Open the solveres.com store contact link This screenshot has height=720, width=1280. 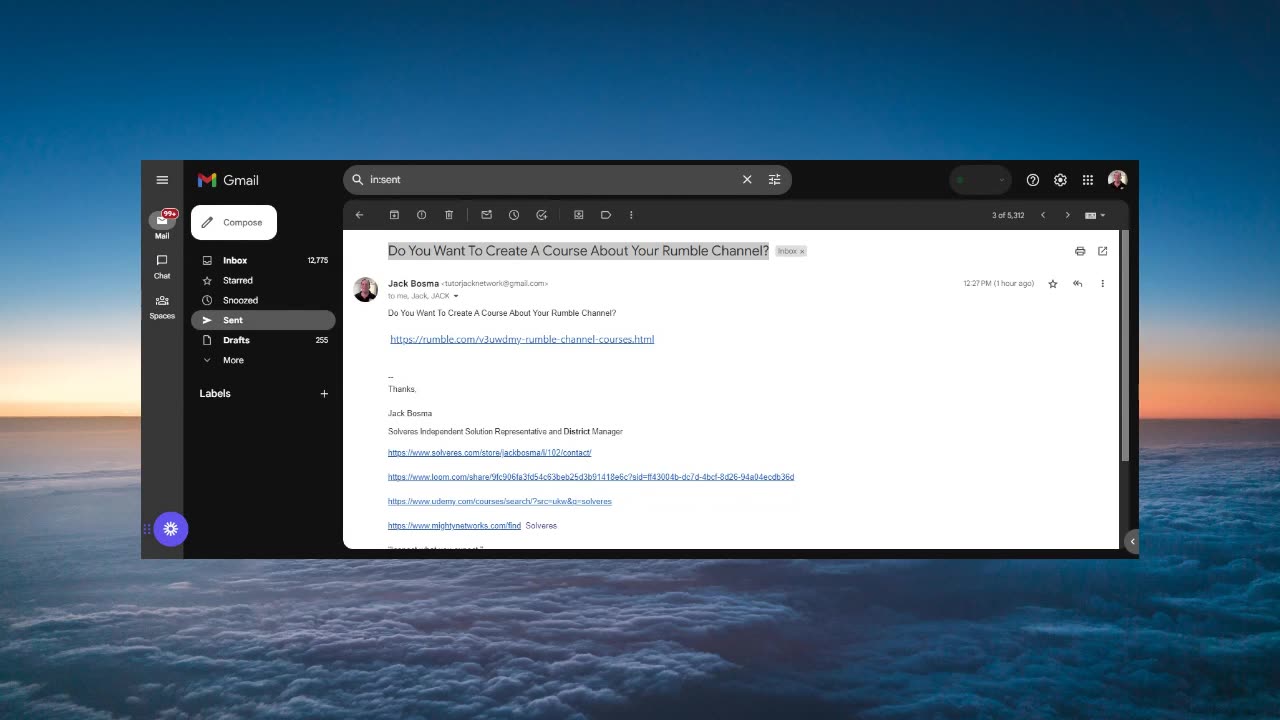point(489,453)
